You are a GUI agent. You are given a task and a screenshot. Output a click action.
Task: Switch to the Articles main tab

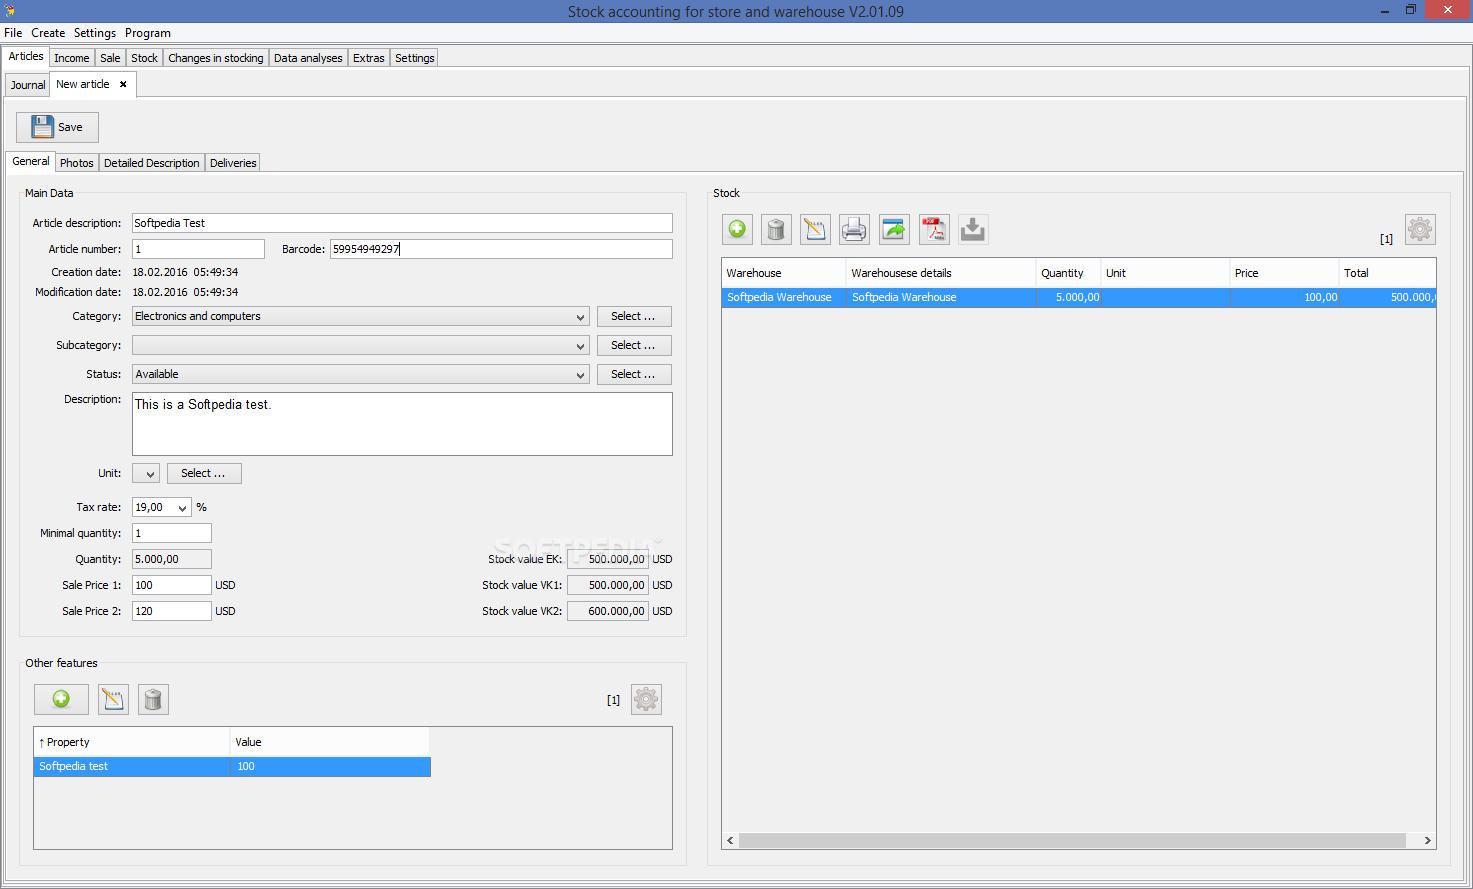tap(26, 56)
